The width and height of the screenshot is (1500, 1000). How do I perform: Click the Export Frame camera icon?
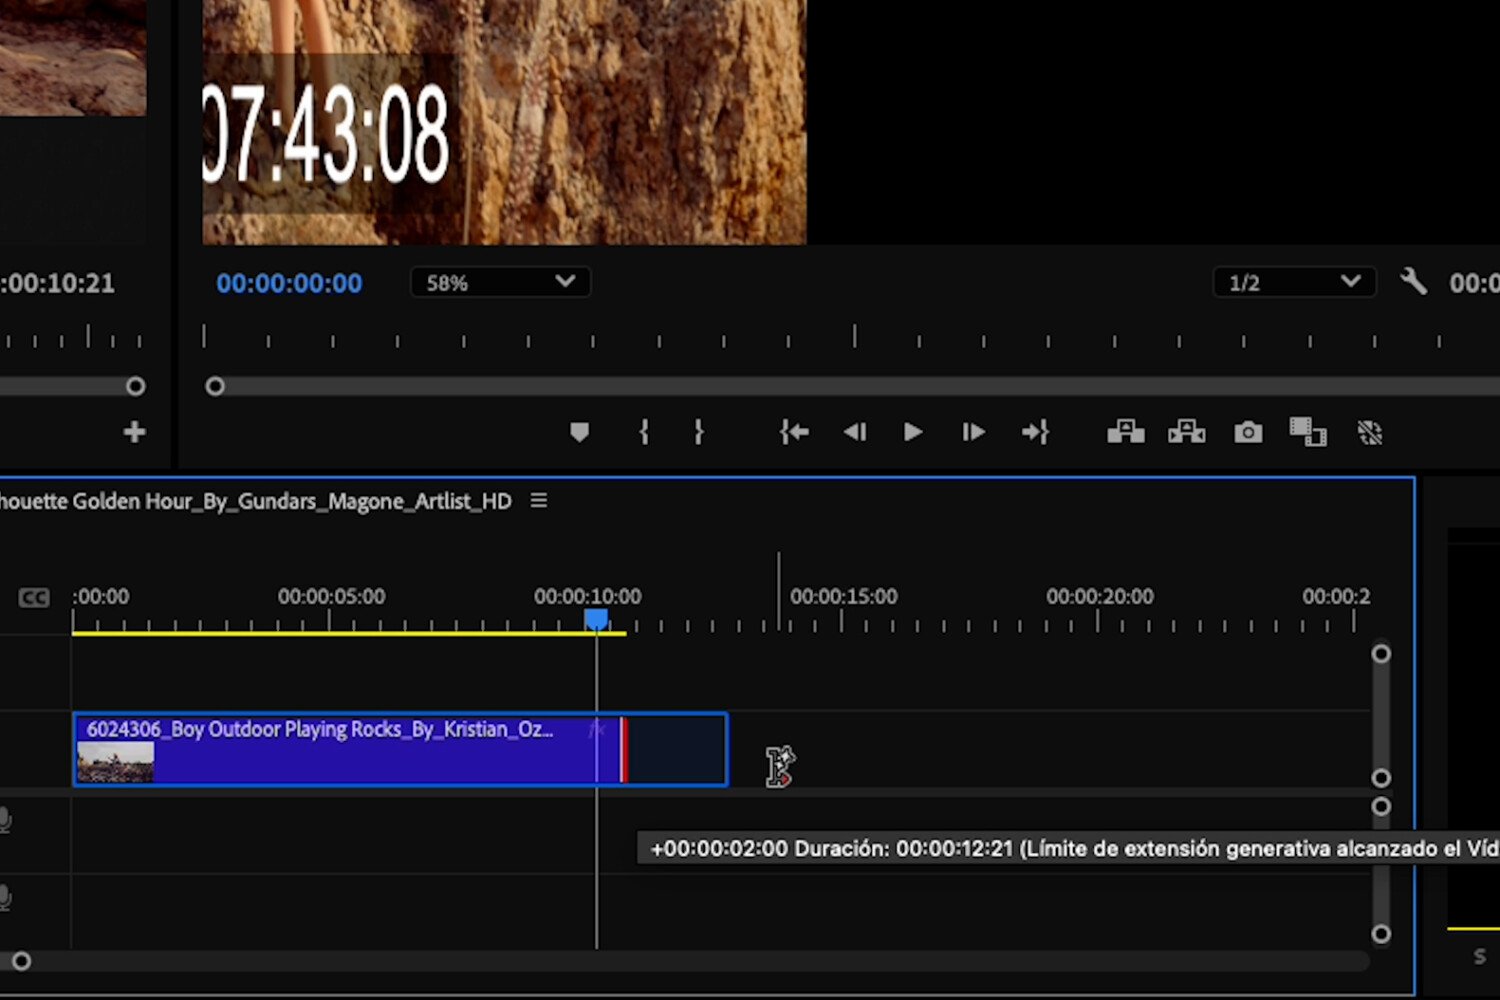pyautogui.click(x=1247, y=432)
